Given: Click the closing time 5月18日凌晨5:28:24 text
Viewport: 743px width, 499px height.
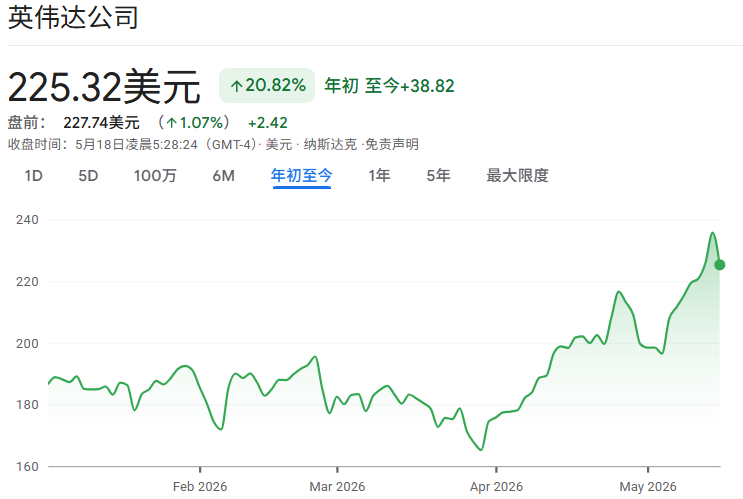Looking at the screenshot, I should tap(136, 144).
